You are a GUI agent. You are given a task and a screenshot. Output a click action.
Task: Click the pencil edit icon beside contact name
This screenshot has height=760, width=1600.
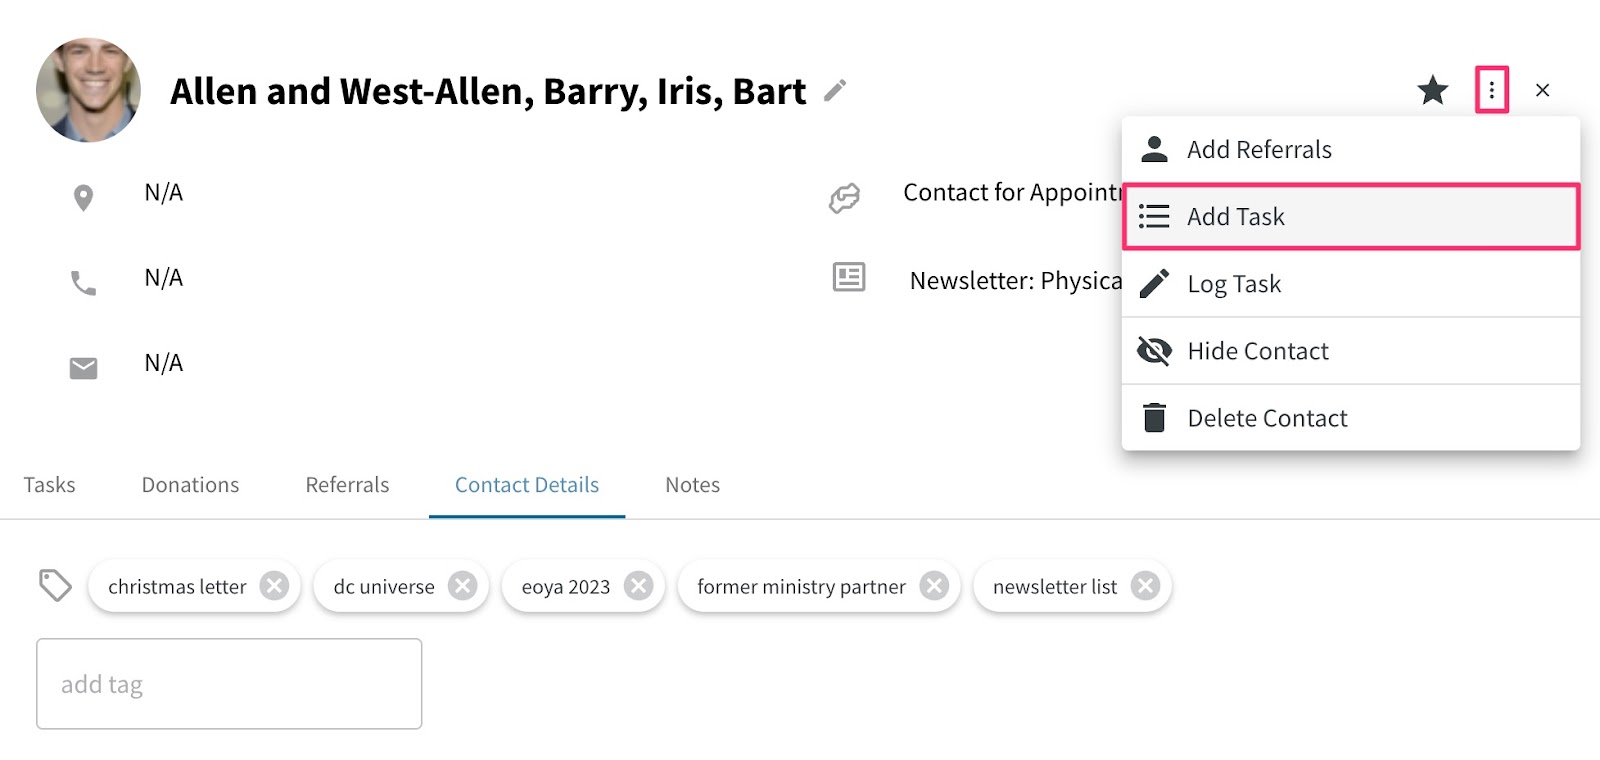tap(835, 91)
